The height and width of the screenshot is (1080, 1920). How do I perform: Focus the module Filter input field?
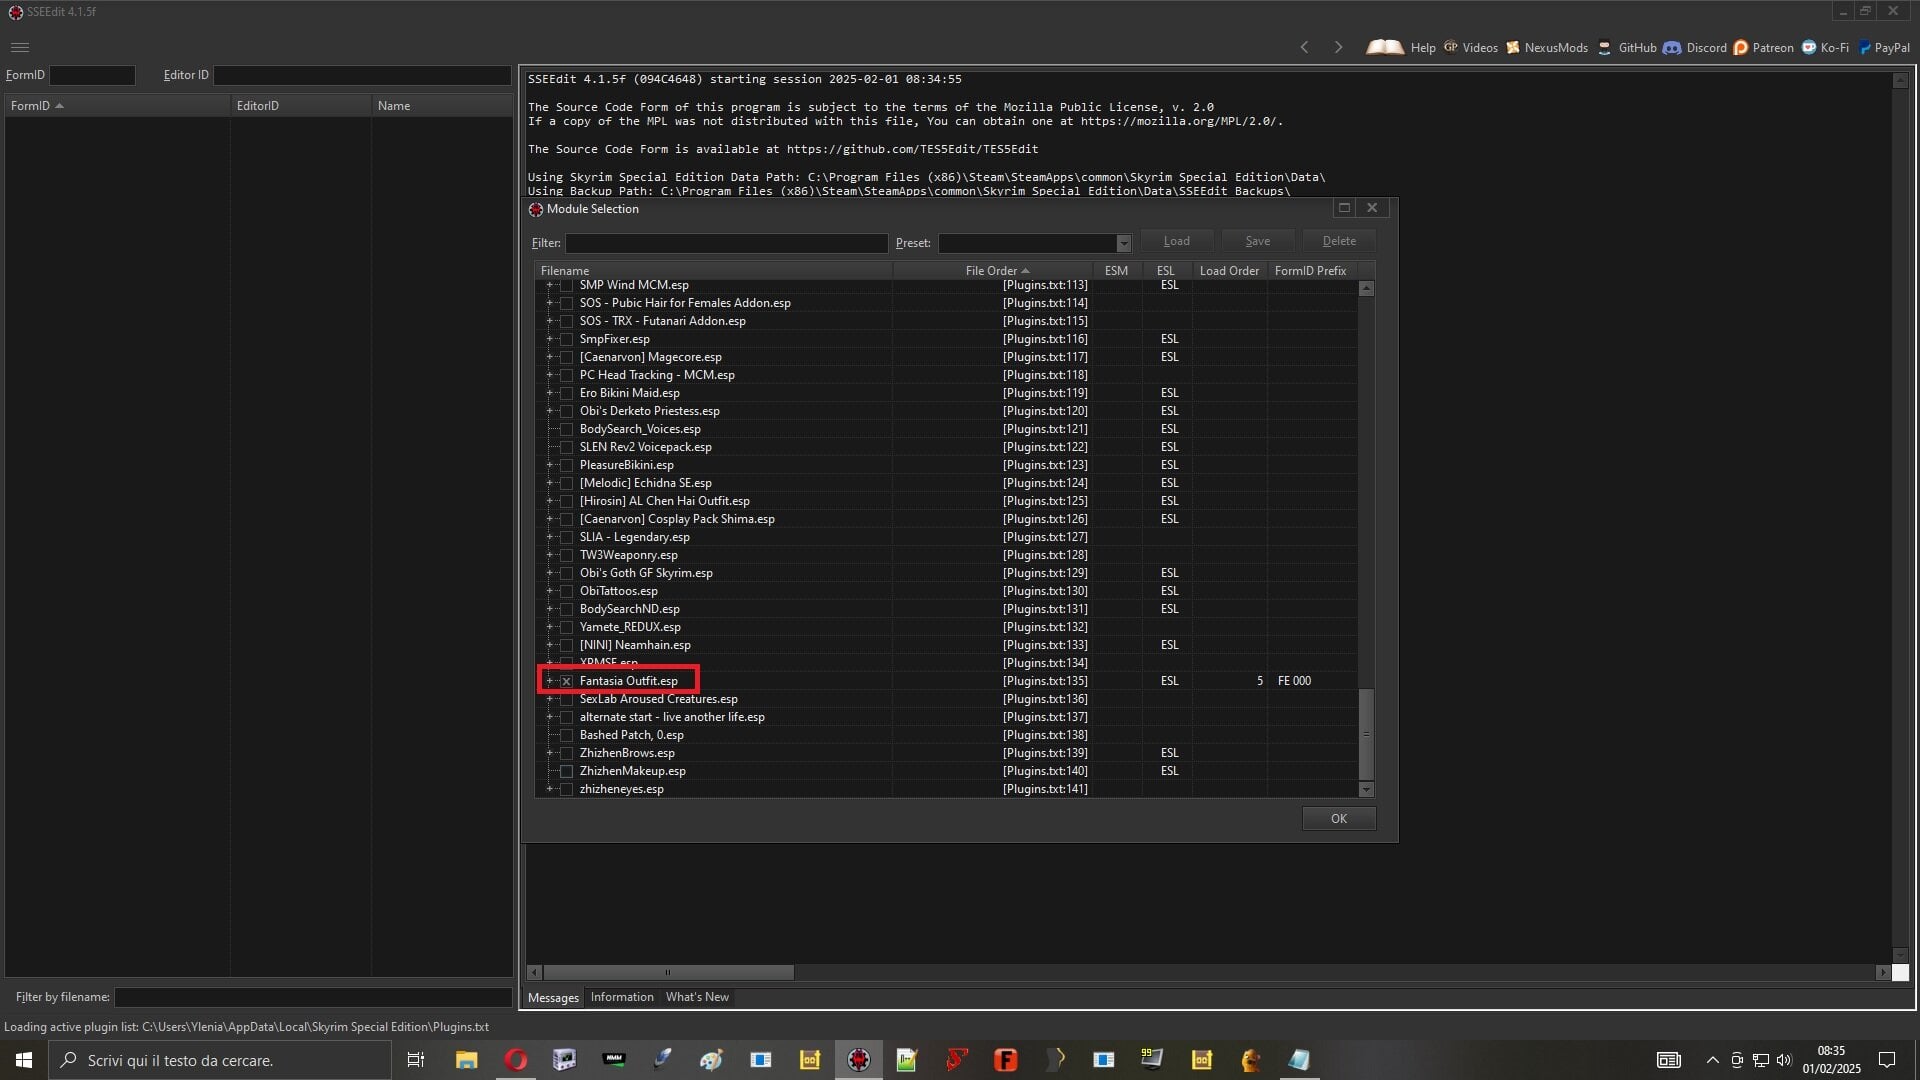[x=726, y=243]
